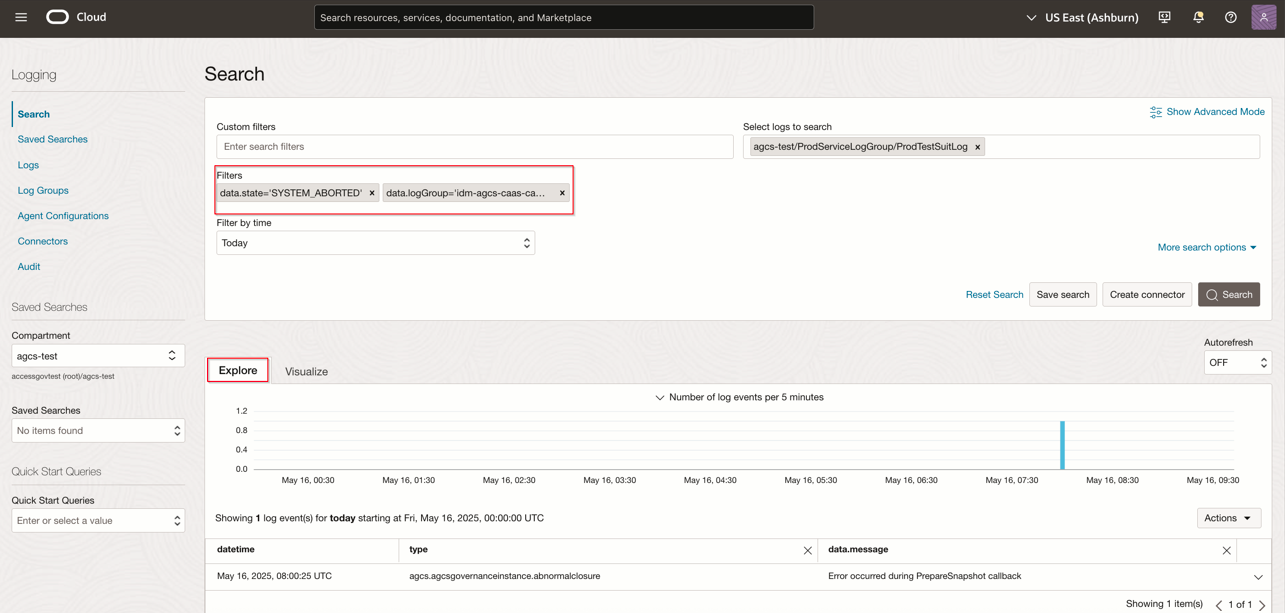Clear the data.message column filter
1285x613 pixels.
point(1226,549)
